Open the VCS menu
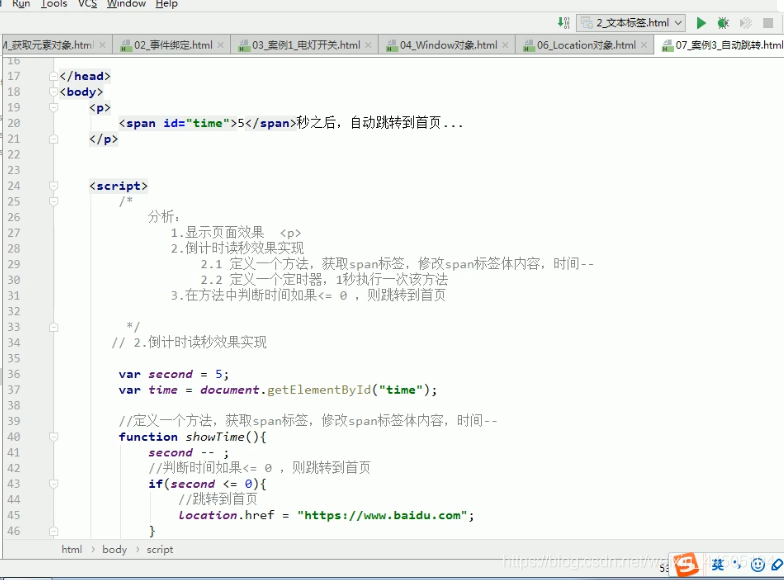 coord(88,4)
